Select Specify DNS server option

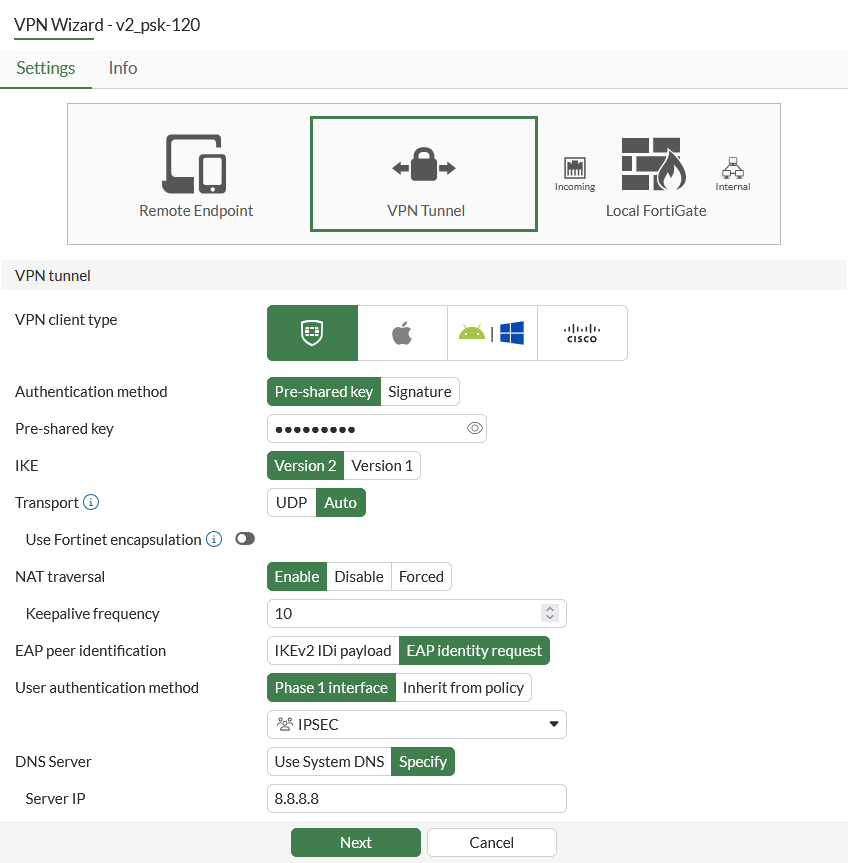coord(423,761)
